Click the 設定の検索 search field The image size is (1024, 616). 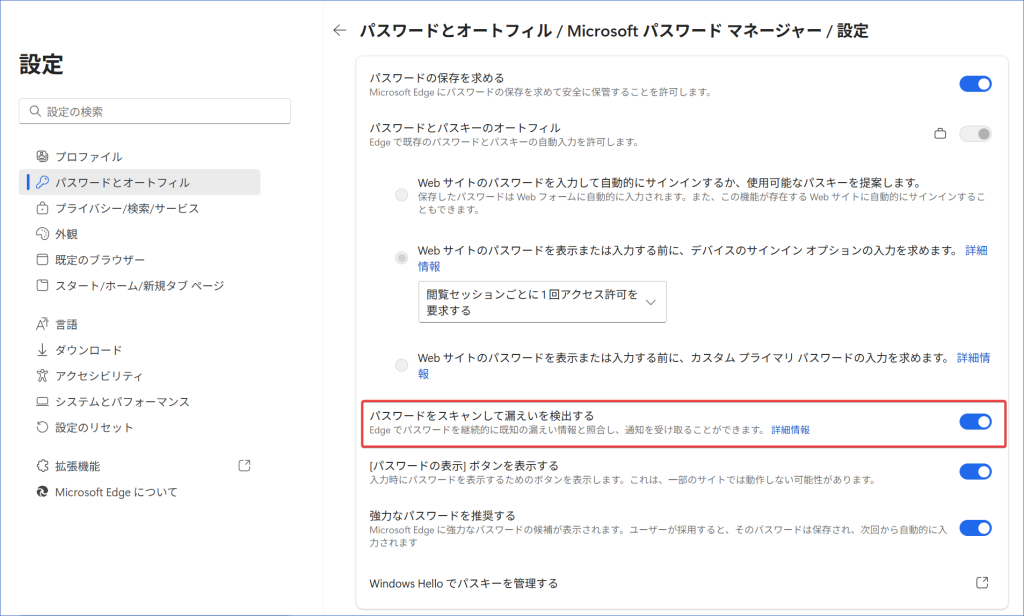[155, 111]
